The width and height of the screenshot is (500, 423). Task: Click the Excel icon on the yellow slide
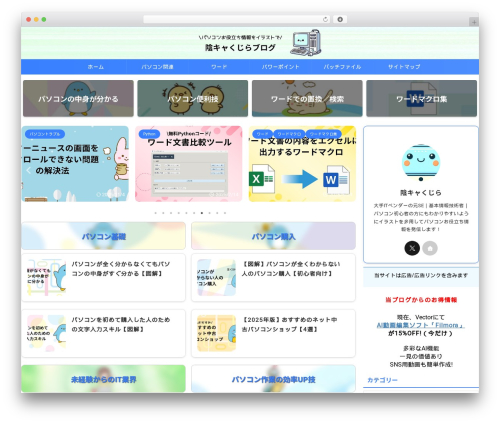point(262,179)
